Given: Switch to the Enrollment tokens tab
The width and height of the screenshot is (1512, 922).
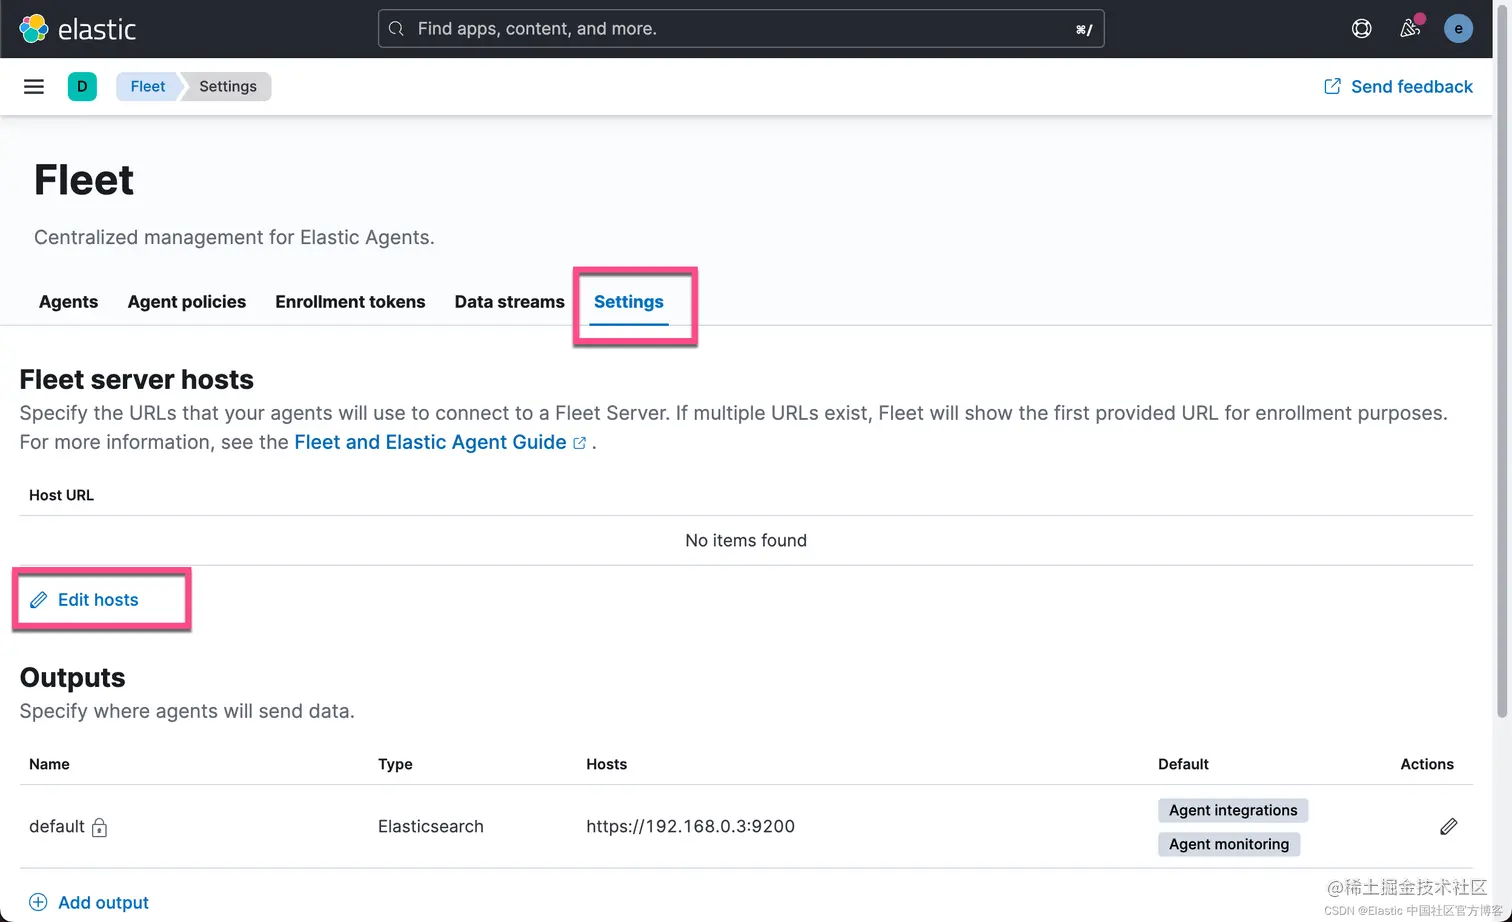Looking at the screenshot, I should pyautogui.click(x=350, y=302).
